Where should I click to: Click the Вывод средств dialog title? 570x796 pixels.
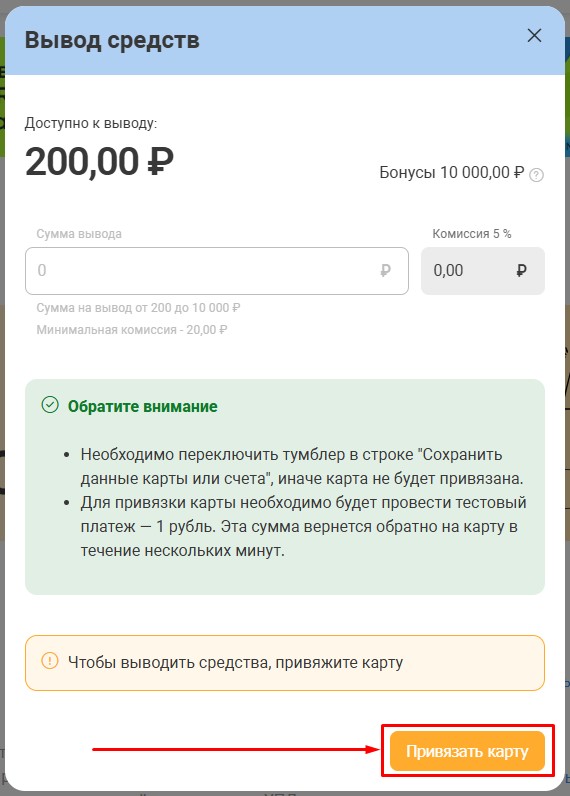112,40
